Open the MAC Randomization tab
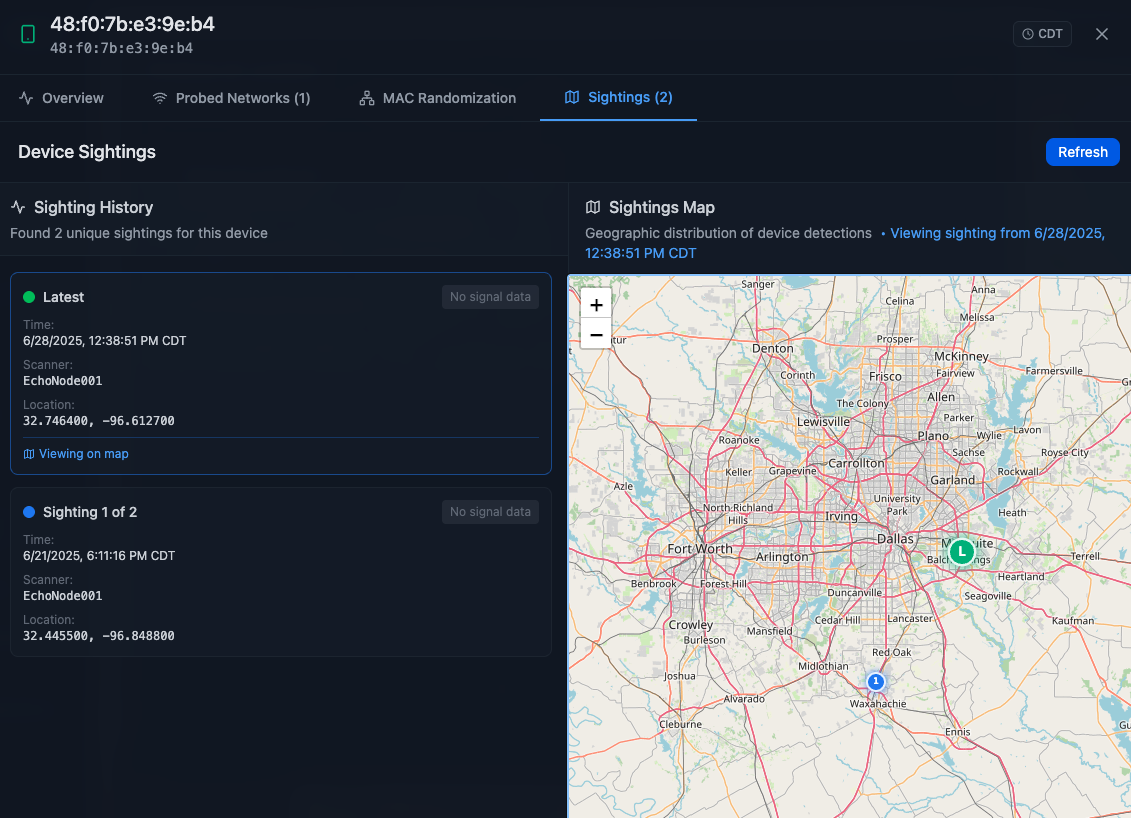1131x818 pixels. pos(437,98)
